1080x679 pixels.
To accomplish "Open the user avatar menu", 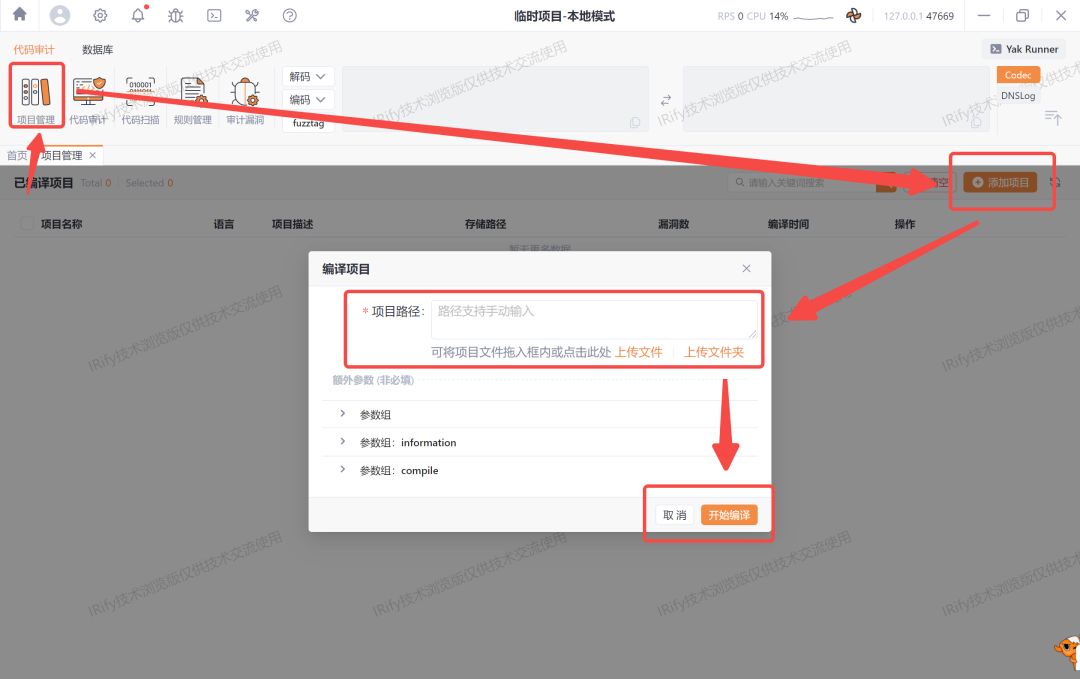I will [x=60, y=15].
